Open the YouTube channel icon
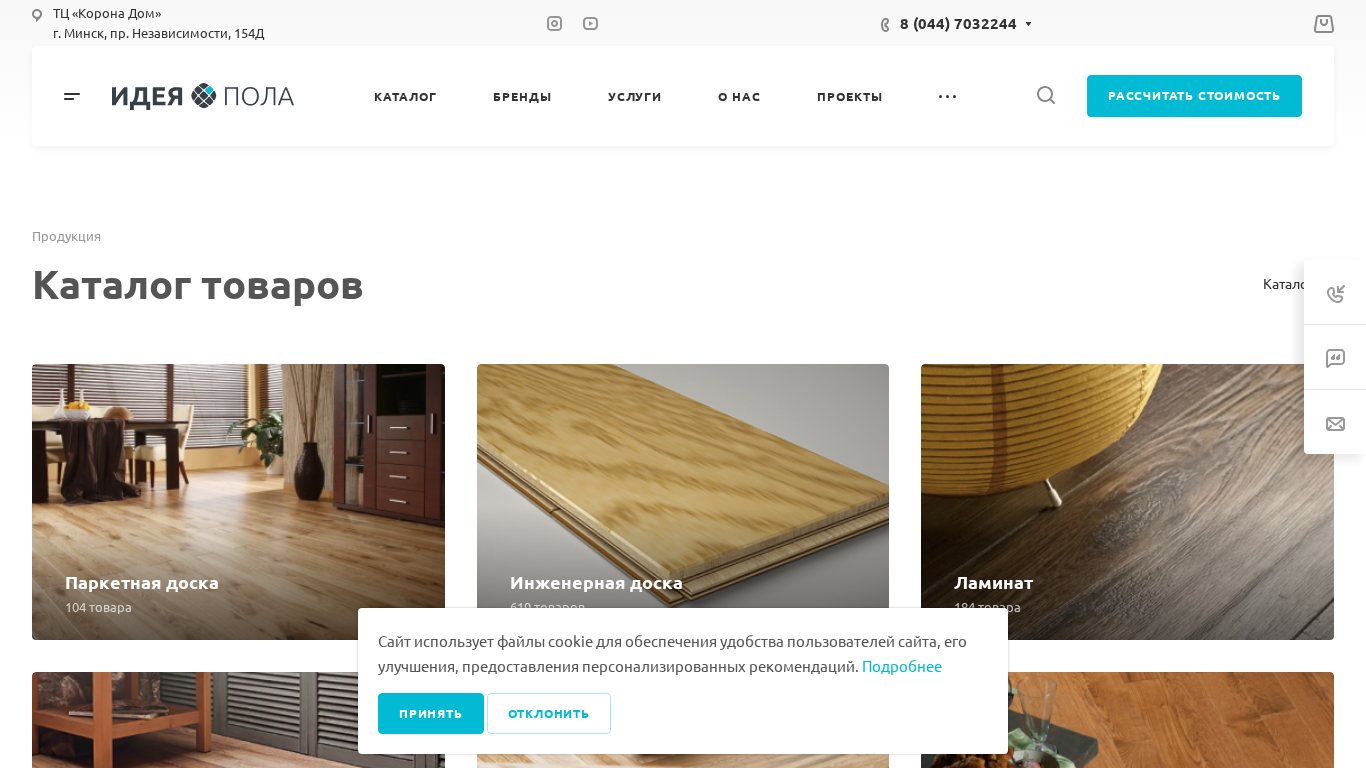 (x=590, y=23)
